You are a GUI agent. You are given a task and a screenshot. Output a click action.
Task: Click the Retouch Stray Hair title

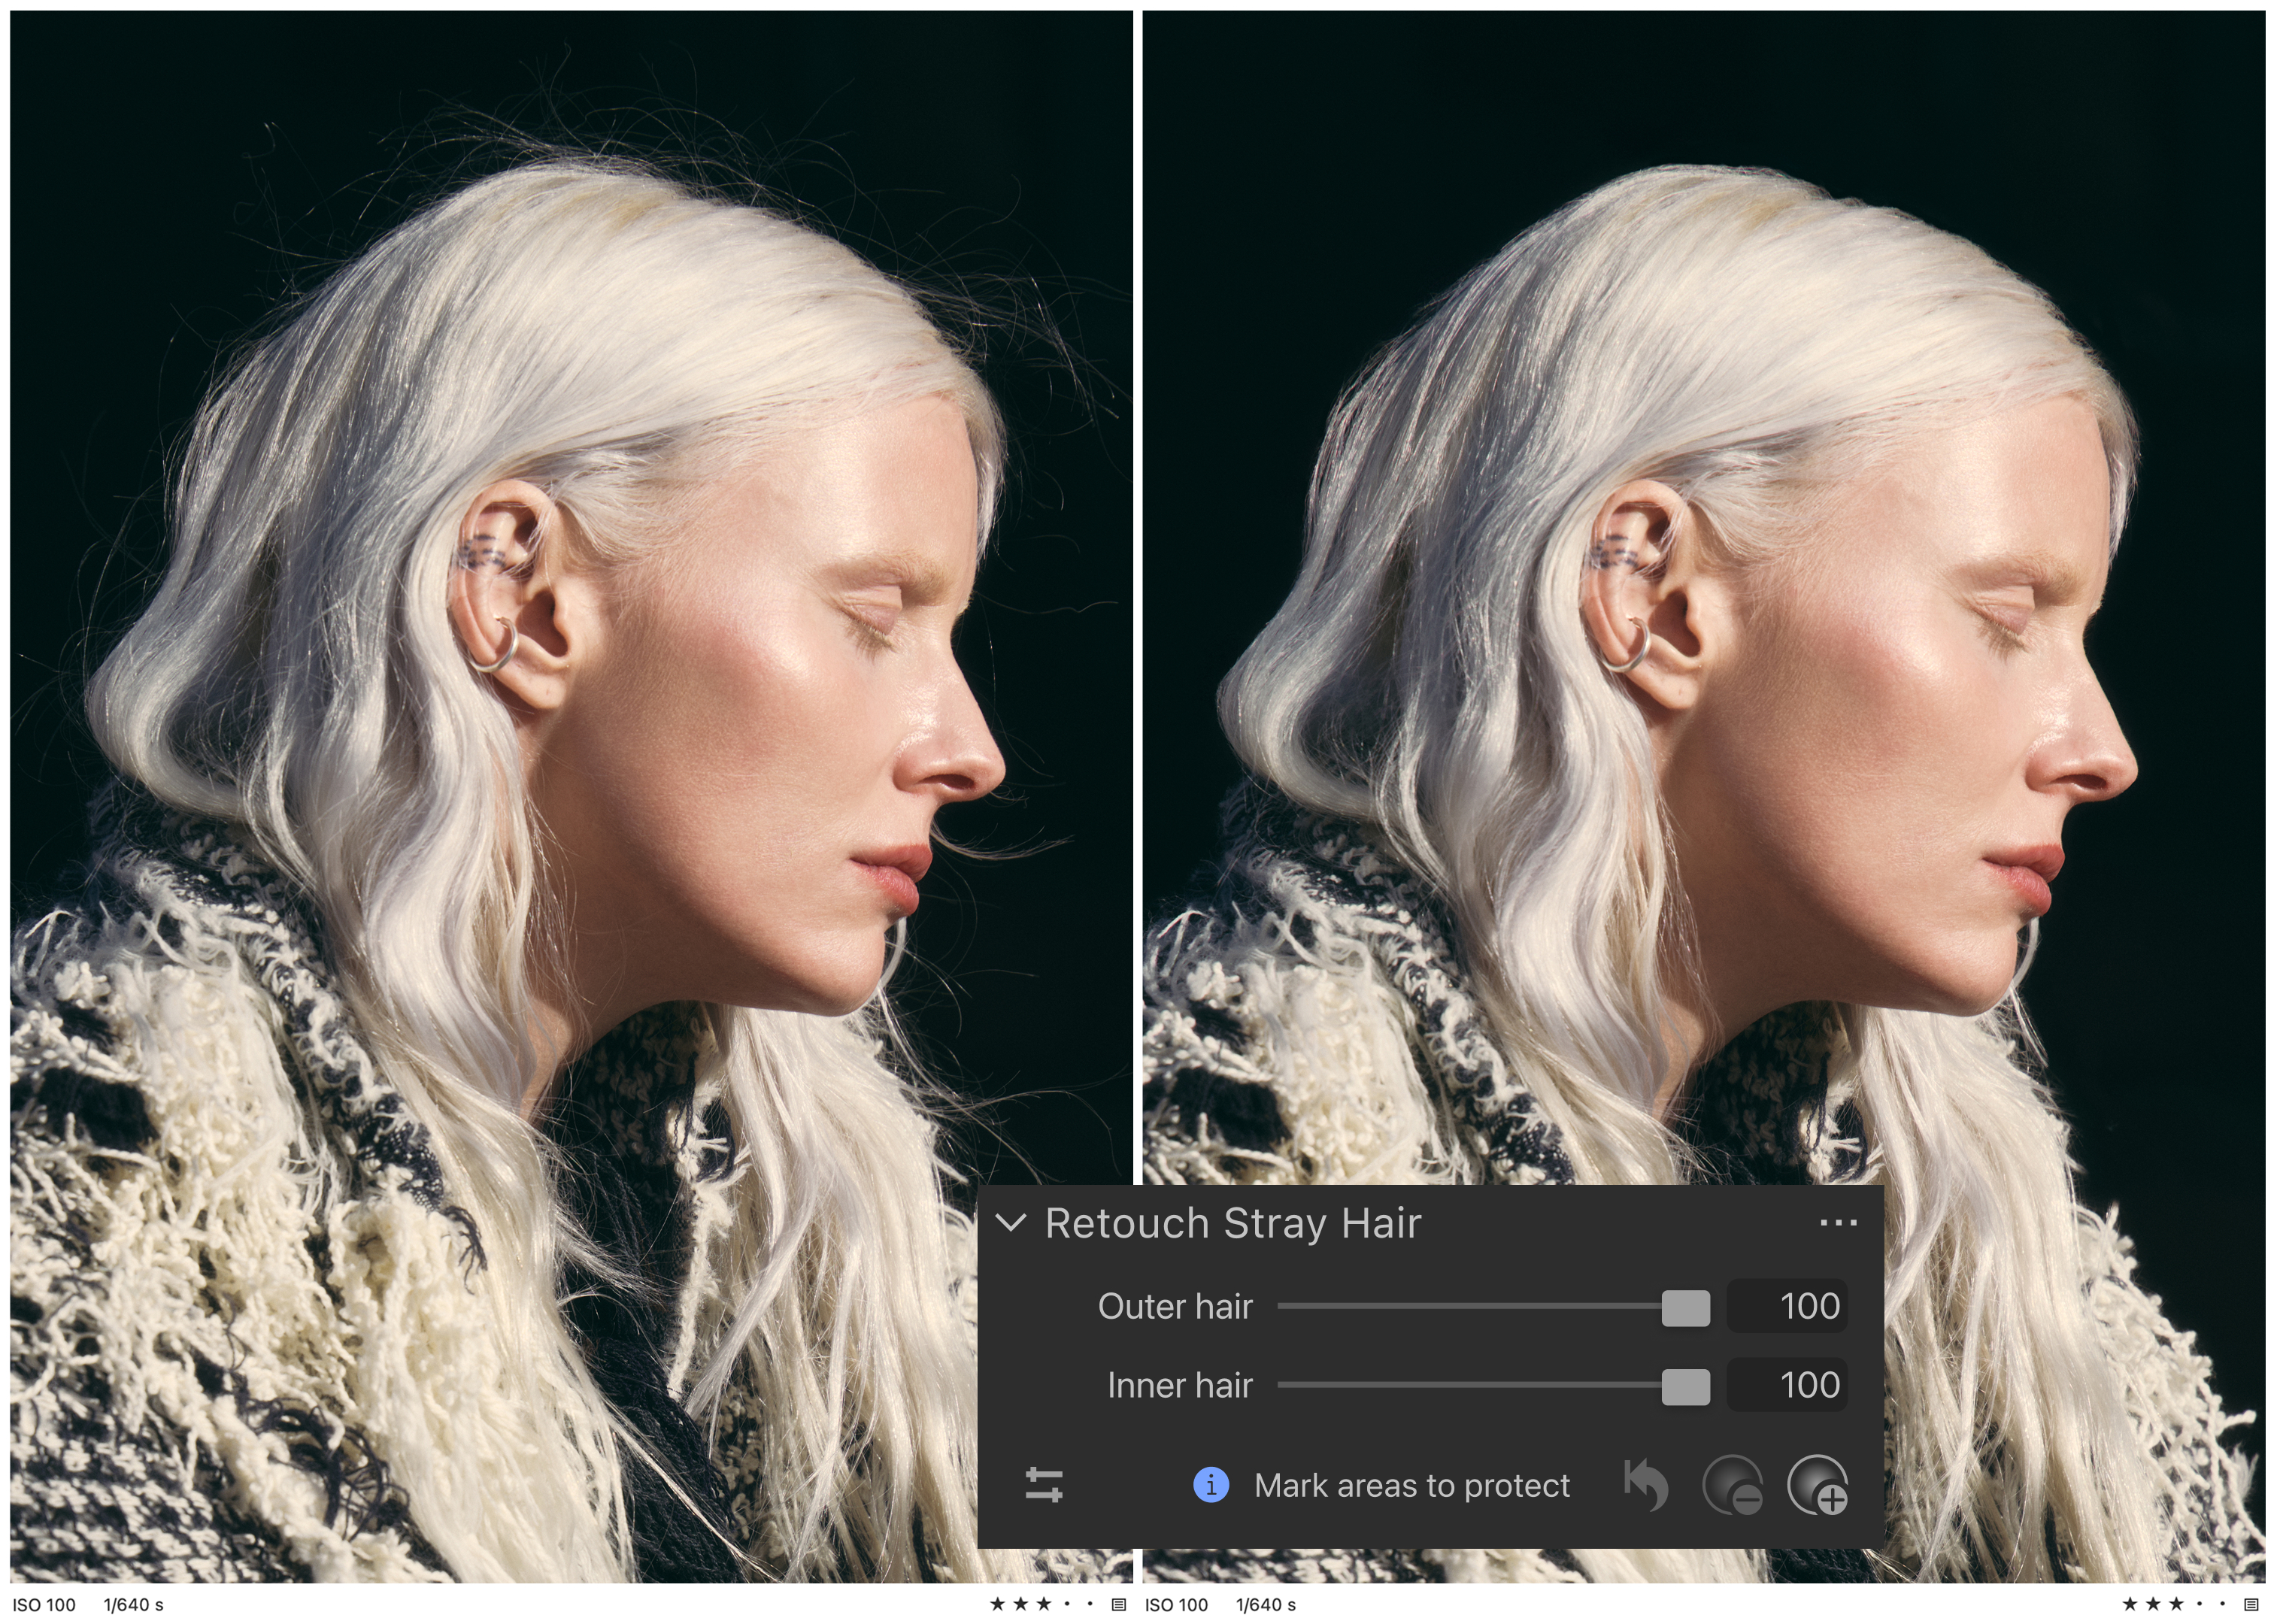click(1233, 1224)
